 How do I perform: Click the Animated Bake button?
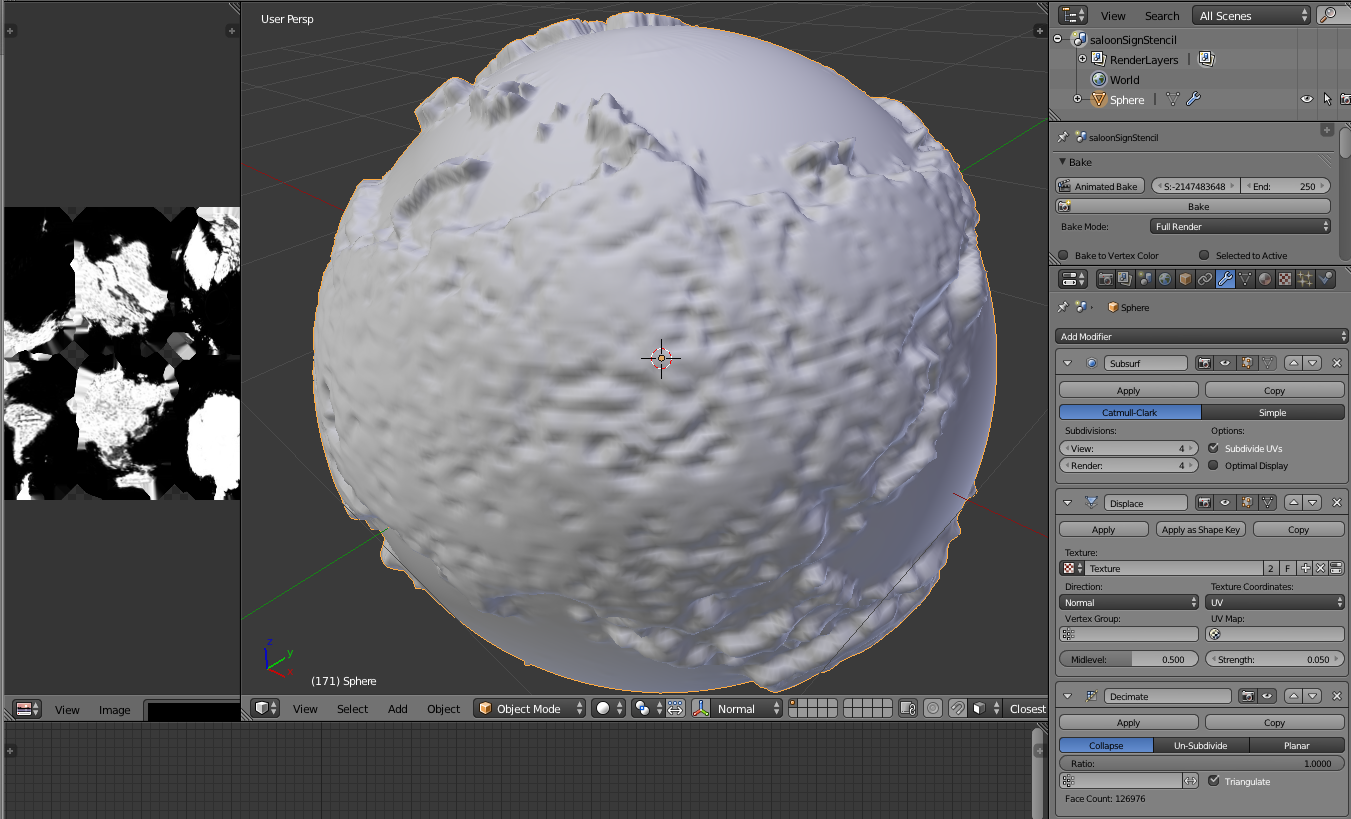[x=1100, y=186]
